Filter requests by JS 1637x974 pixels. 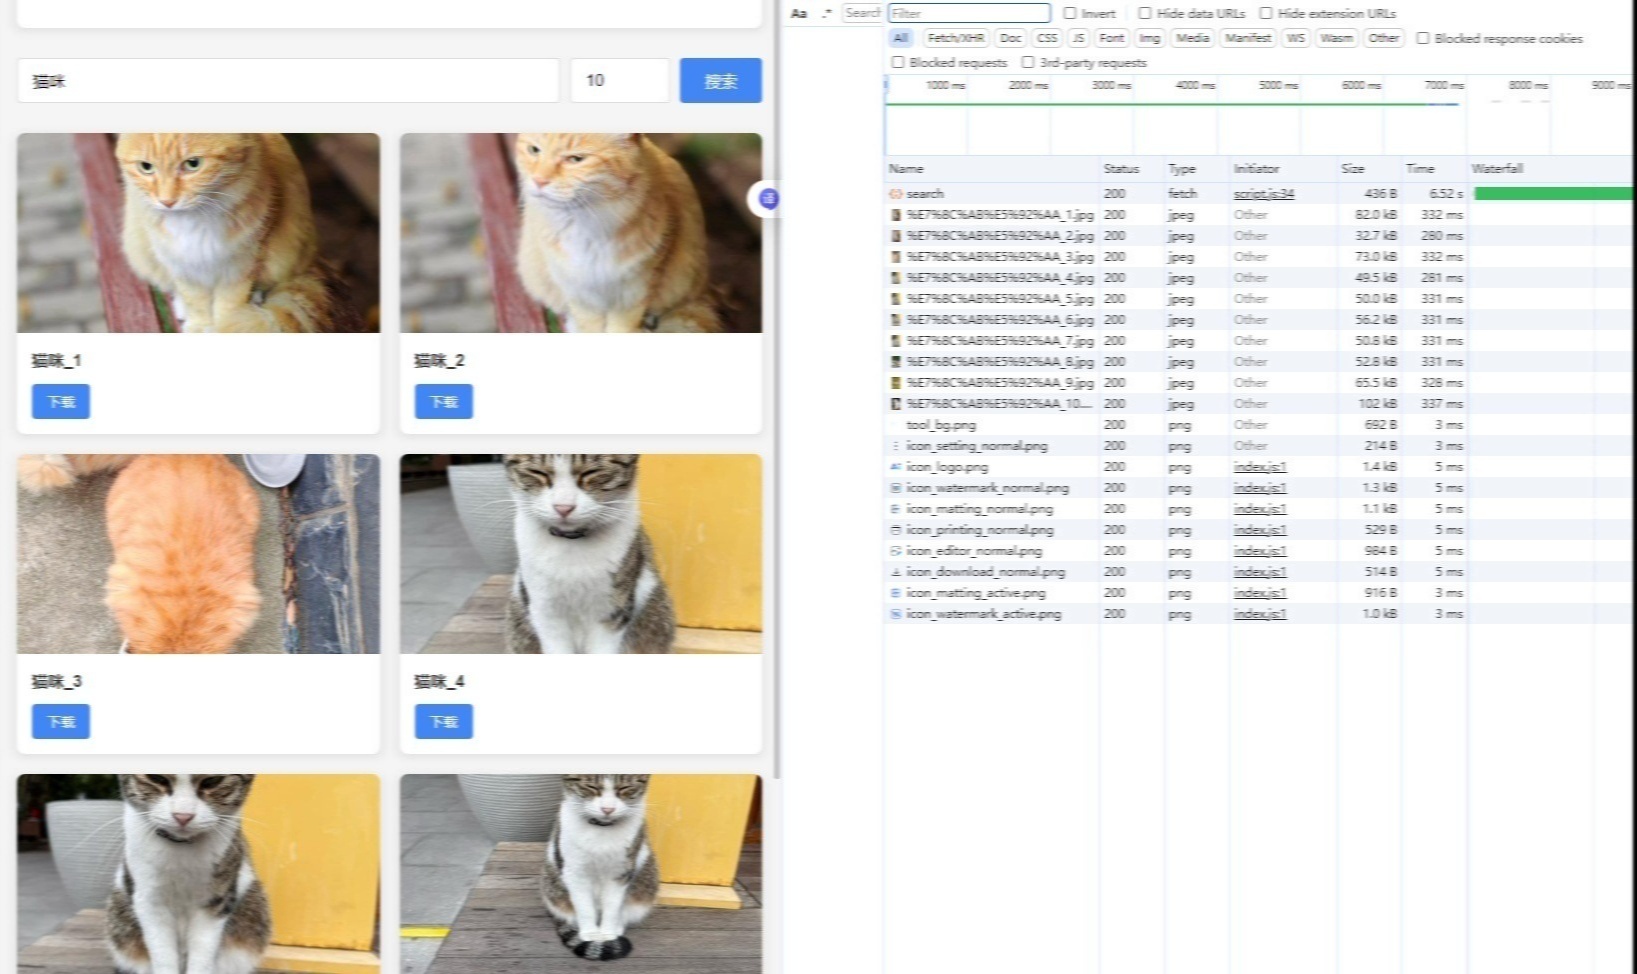[1078, 38]
